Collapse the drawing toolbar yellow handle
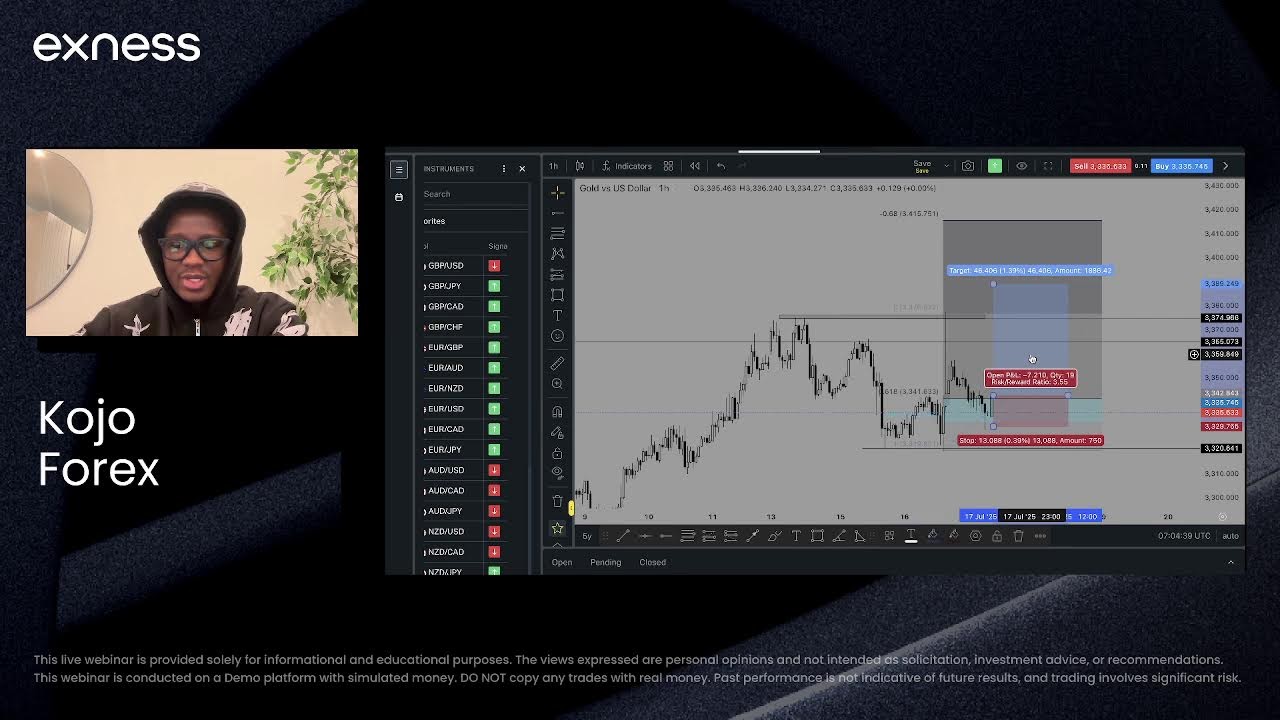Viewport: 1280px width, 720px height. pos(571,508)
